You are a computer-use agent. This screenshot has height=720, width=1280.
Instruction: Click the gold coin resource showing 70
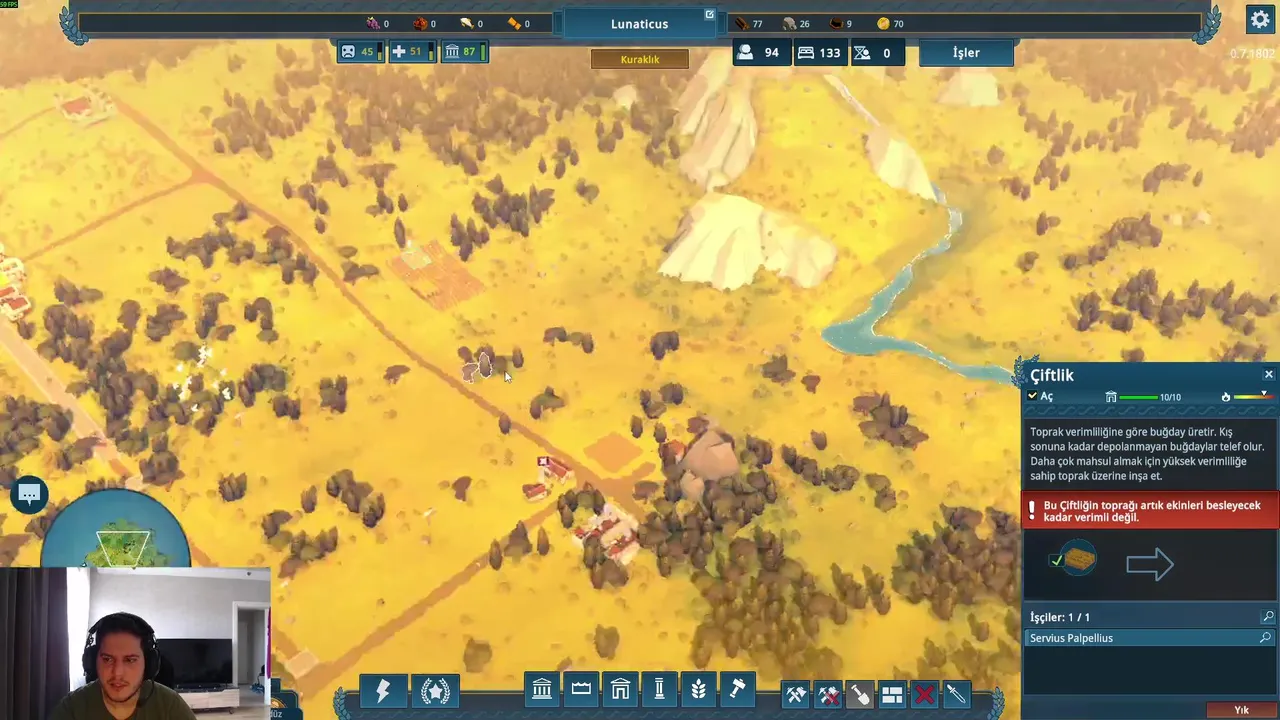[890, 23]
